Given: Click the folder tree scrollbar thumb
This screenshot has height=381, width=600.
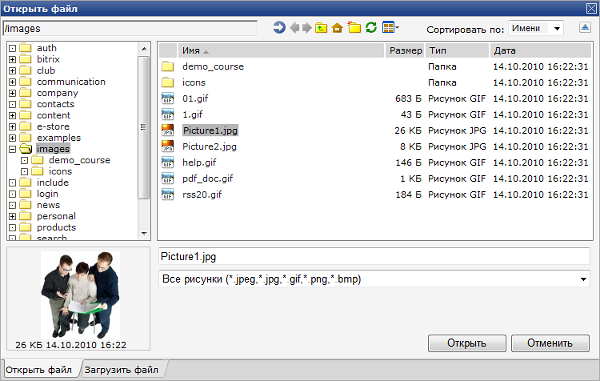Looking at the screenshot, I should (144, 127).
